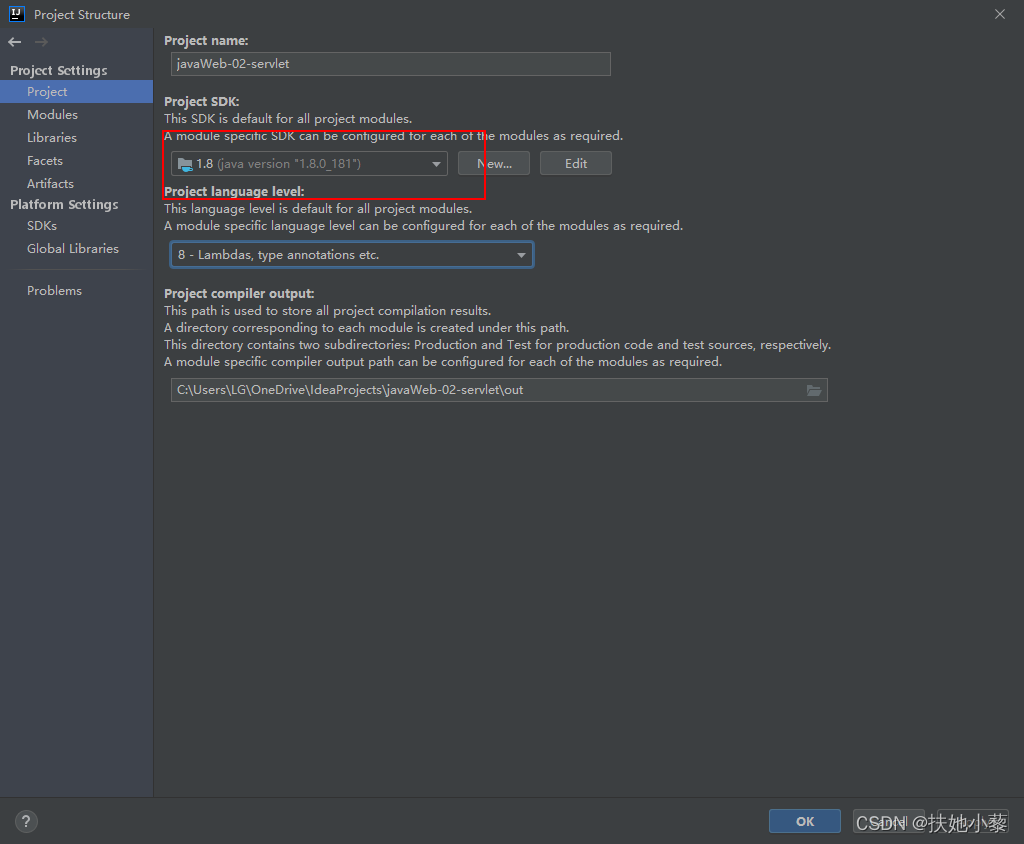Open the Libraries section
The height and width of the screenshot is (844, 1024).
pos(52,137)
